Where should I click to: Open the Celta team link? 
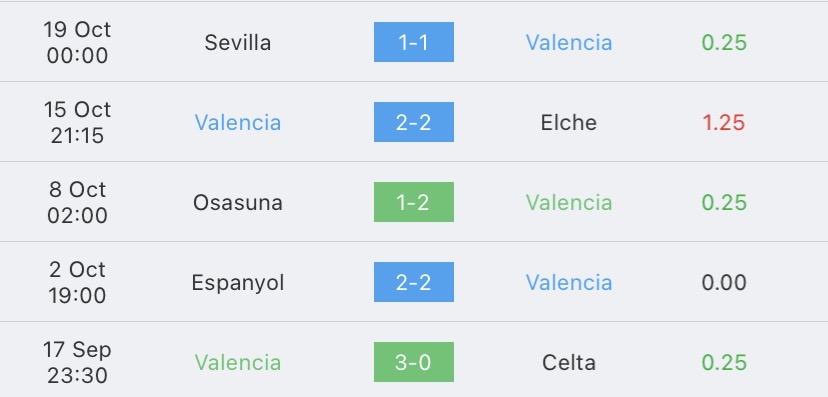569,362
